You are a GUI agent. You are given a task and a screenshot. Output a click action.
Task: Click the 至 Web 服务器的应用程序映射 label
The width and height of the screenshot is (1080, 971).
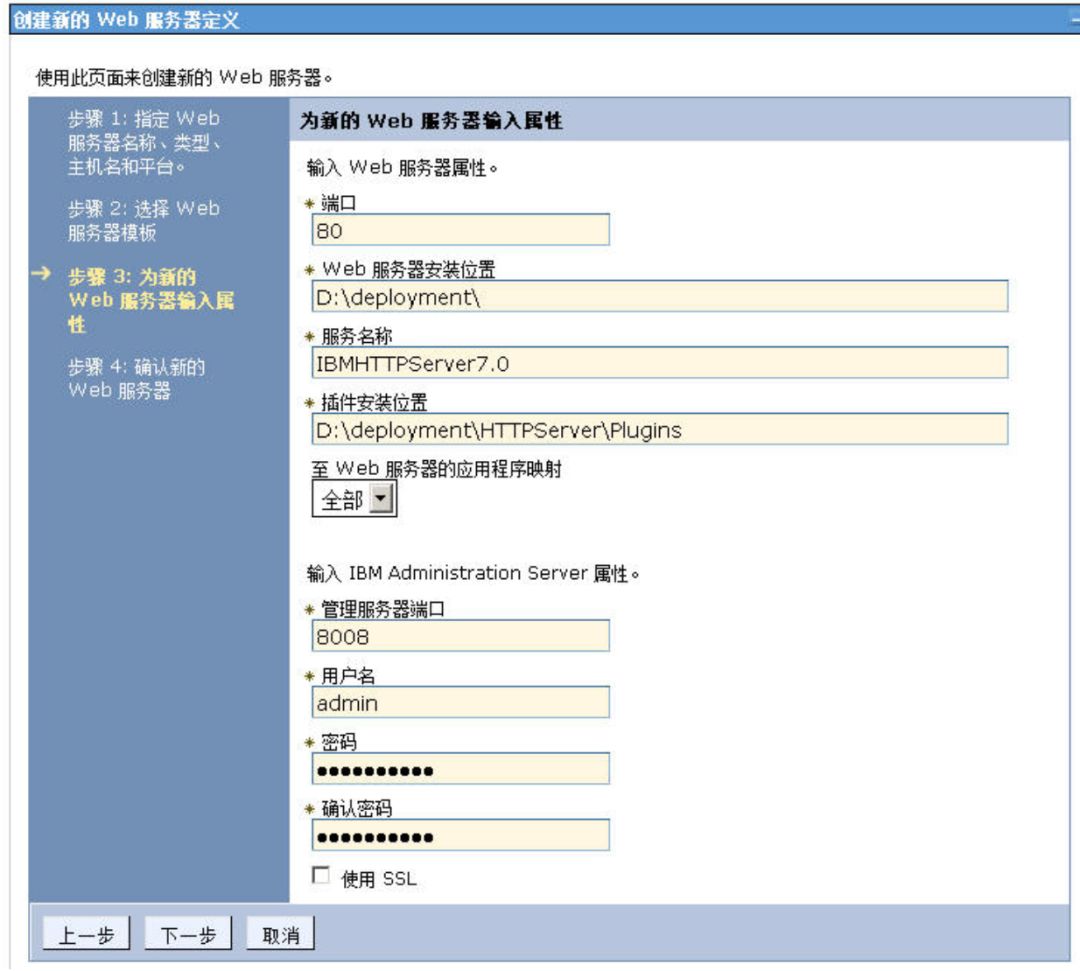click(x=437, y=469)
